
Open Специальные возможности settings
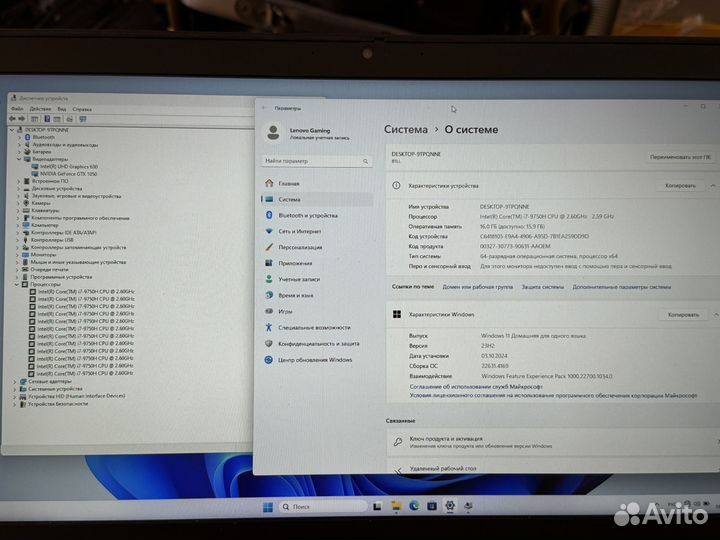pos(317,327)
